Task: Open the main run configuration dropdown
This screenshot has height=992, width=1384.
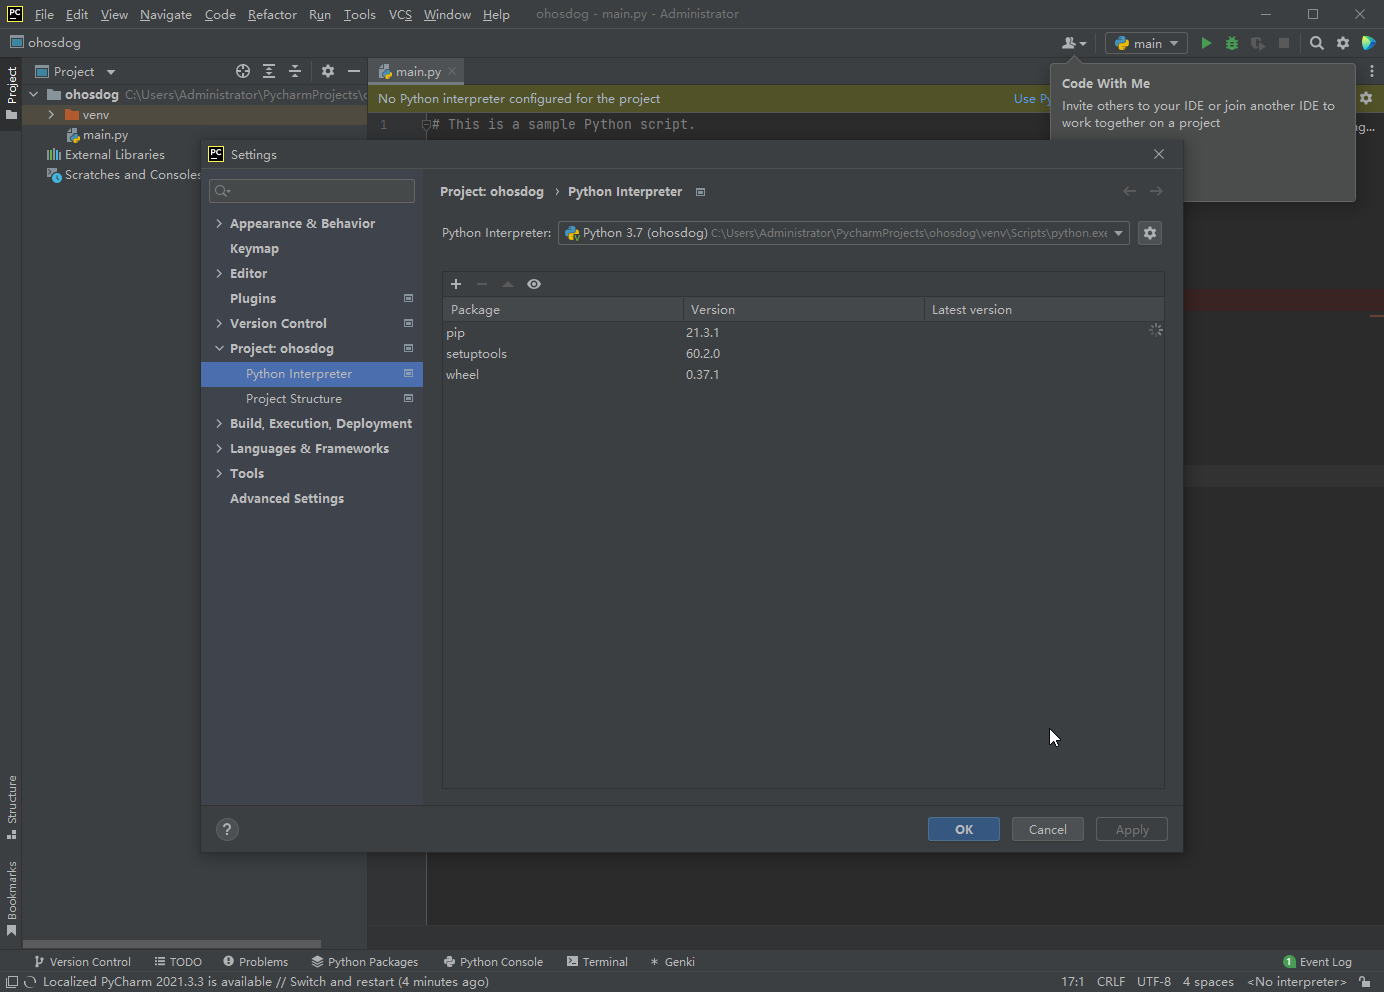Action: click(1146, 43)
